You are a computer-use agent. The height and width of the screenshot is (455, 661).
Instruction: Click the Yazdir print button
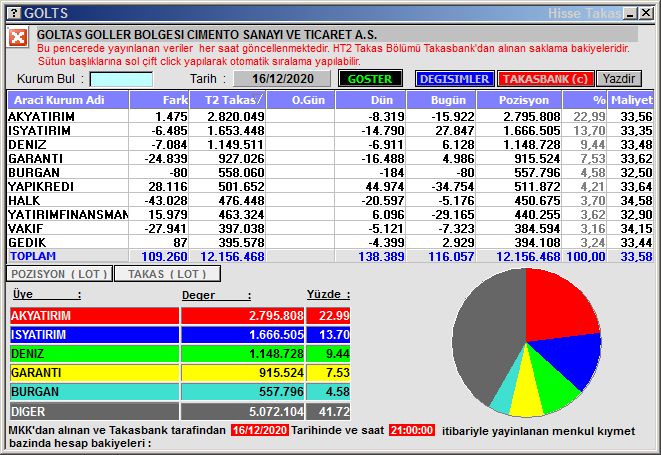click(x=619, y=79)
